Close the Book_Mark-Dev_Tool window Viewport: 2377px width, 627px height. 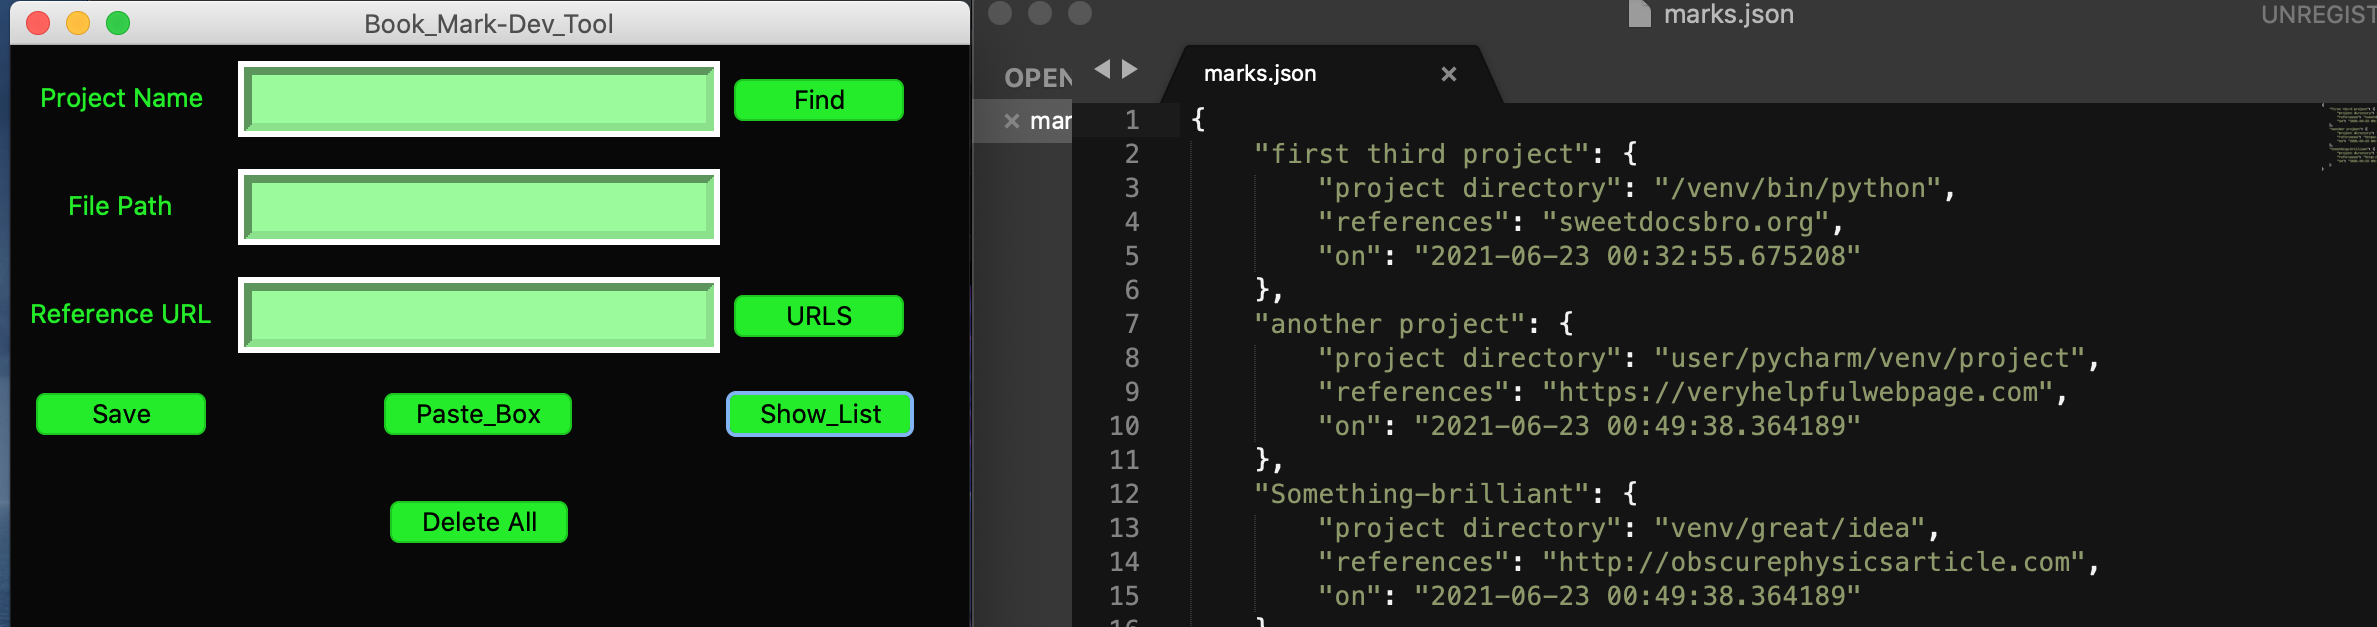38,23
